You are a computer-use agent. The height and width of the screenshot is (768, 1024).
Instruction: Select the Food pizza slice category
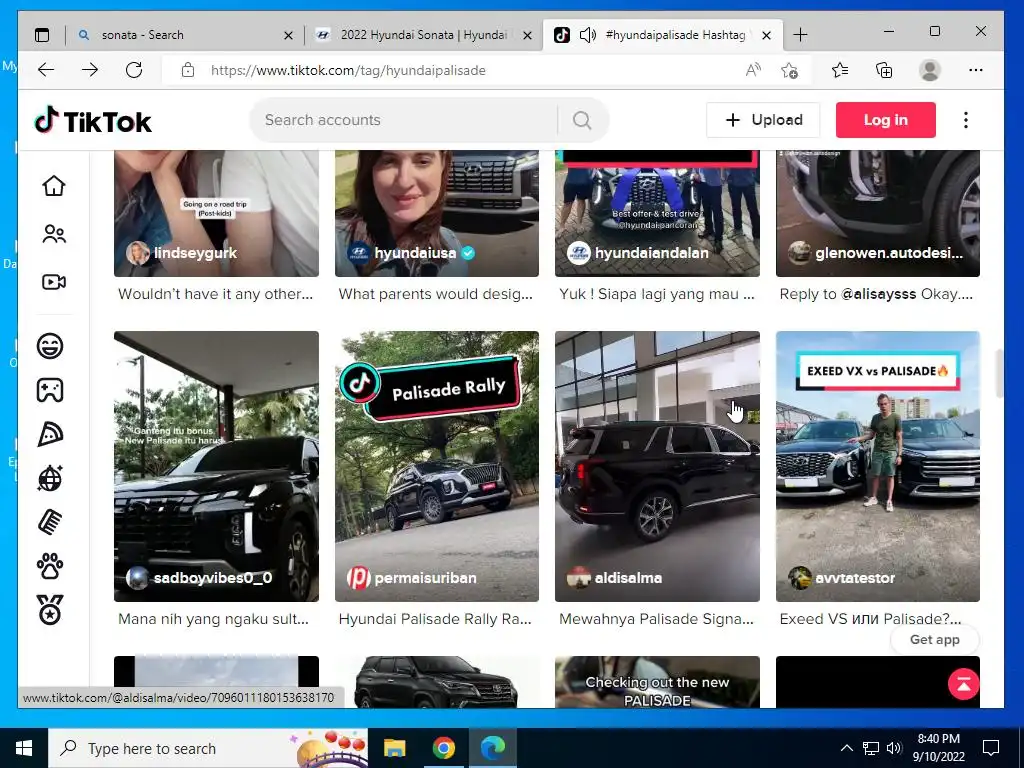(x=50, y=434)
